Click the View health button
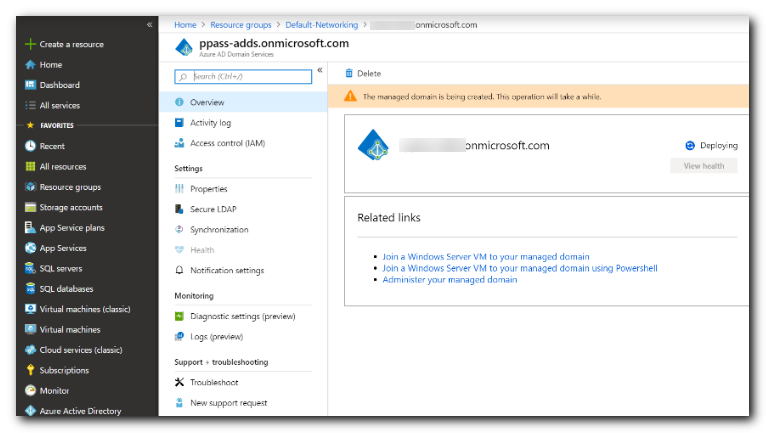 coord(703,166)
